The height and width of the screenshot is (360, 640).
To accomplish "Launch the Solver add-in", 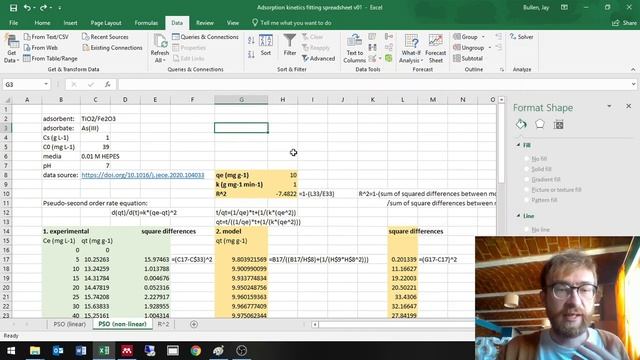I will pos(522,37).
